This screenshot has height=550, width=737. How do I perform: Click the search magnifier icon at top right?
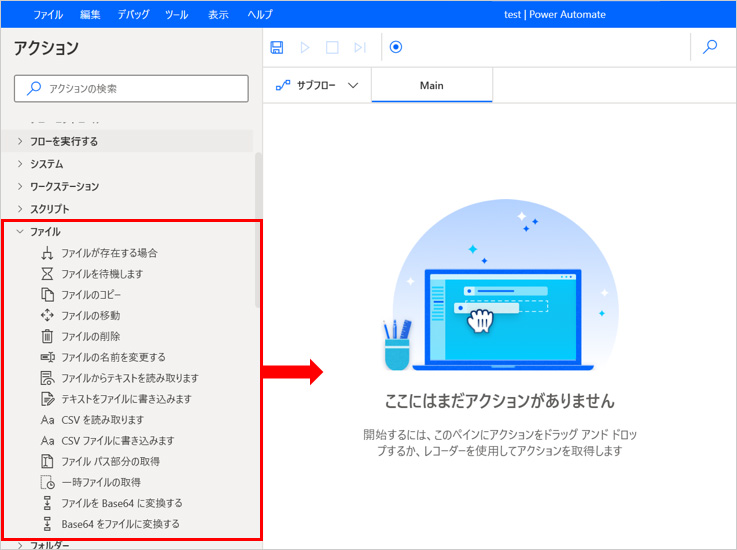pos(710,47)
